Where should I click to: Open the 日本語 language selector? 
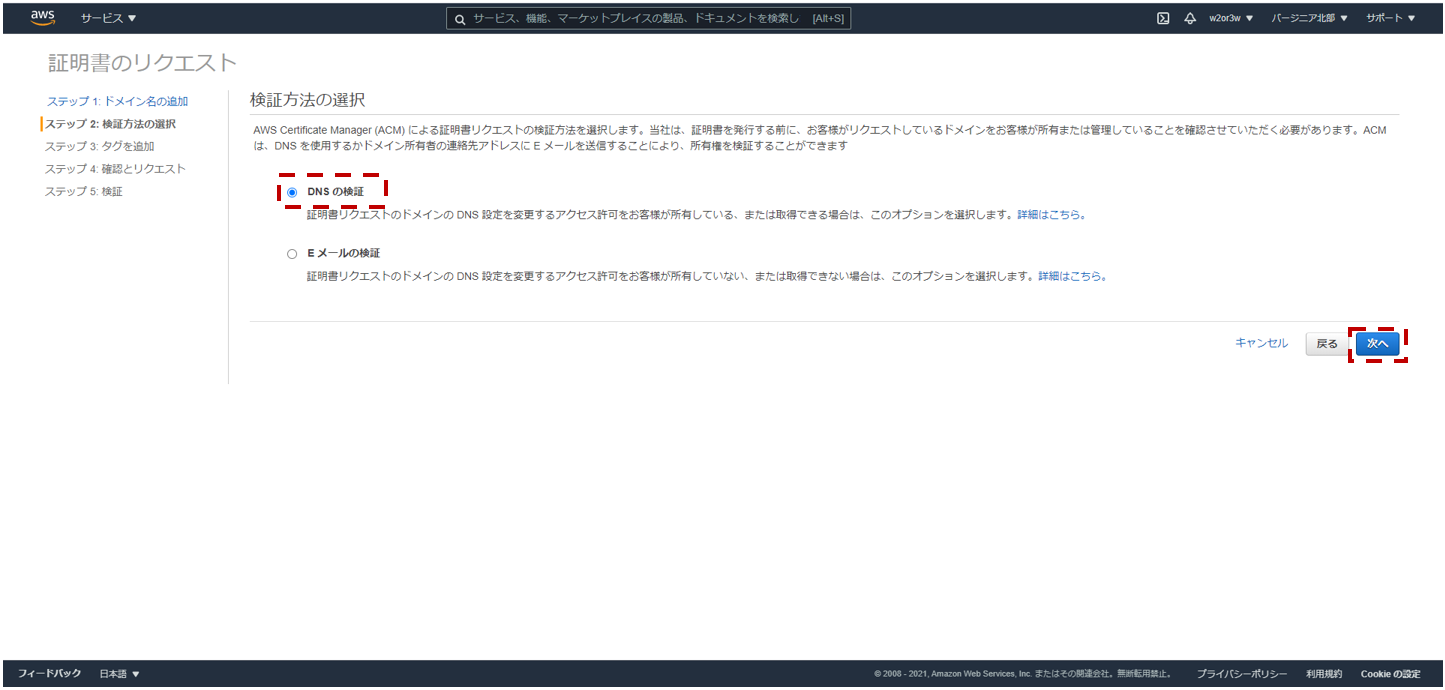[x=119, y=674]
